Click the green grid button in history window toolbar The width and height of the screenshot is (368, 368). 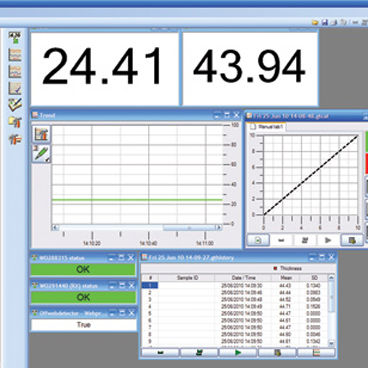(x=199, y=352)
